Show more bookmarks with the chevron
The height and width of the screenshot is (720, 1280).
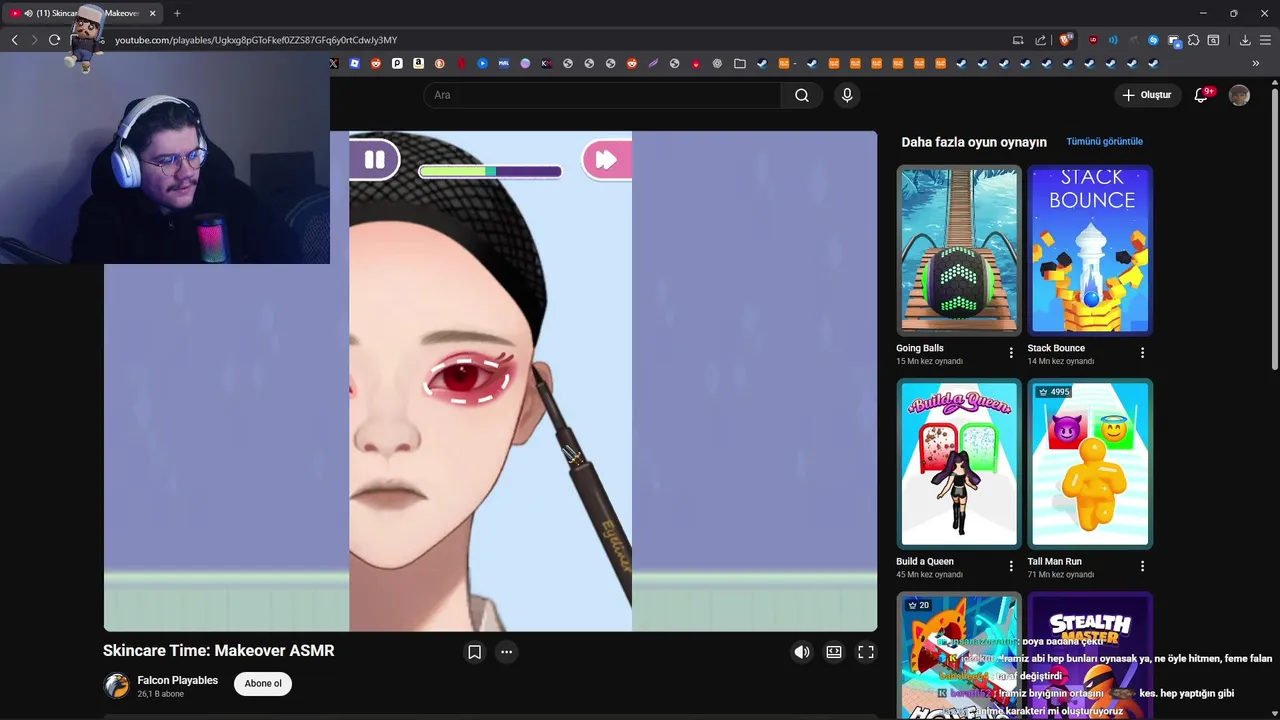(x=1256, y=63)
